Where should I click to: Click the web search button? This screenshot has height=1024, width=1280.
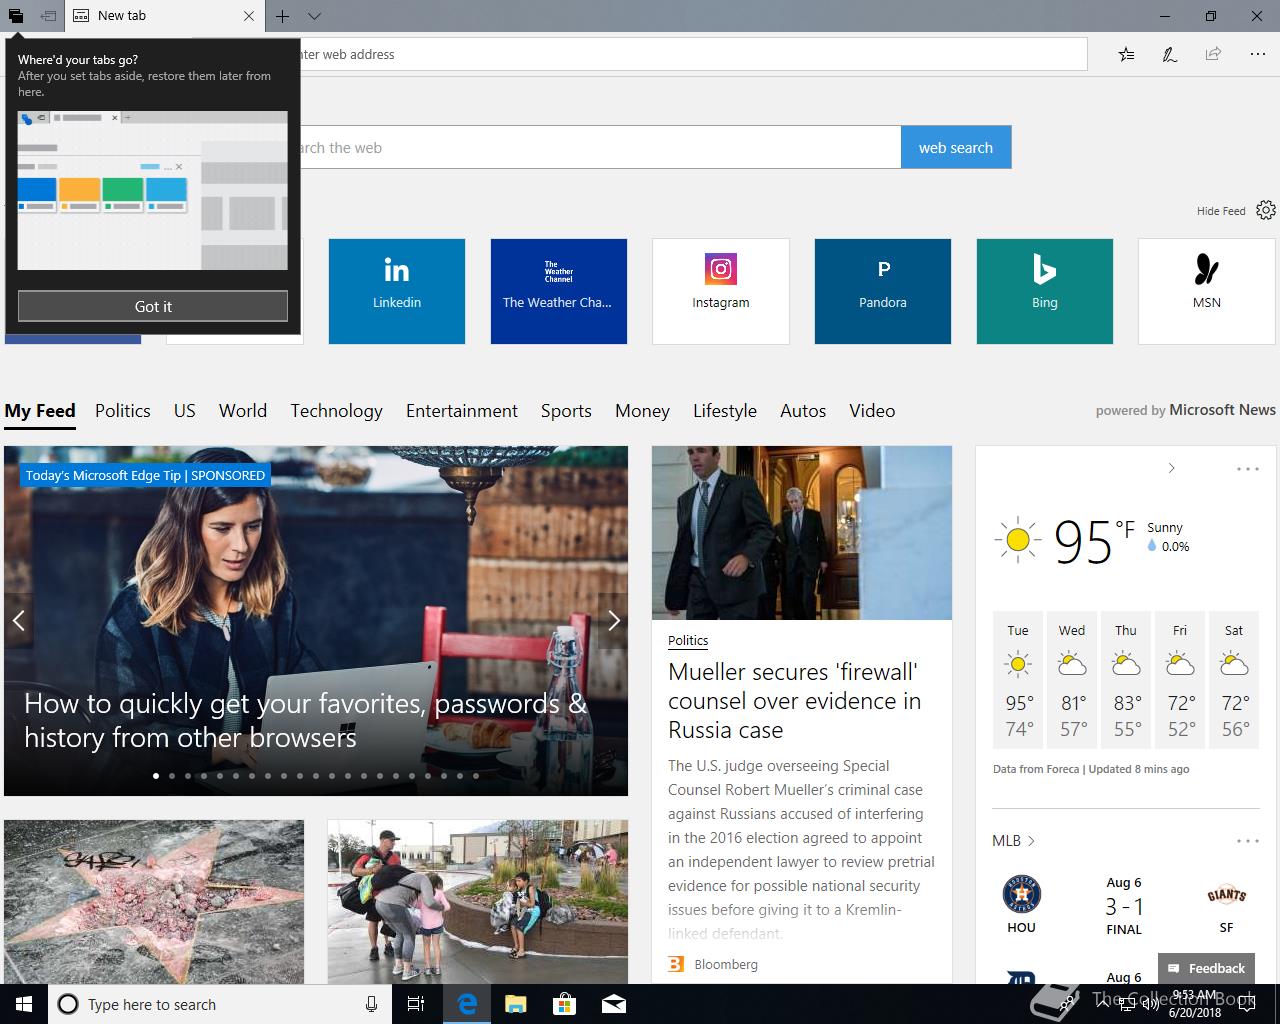(x=956, y=147)
